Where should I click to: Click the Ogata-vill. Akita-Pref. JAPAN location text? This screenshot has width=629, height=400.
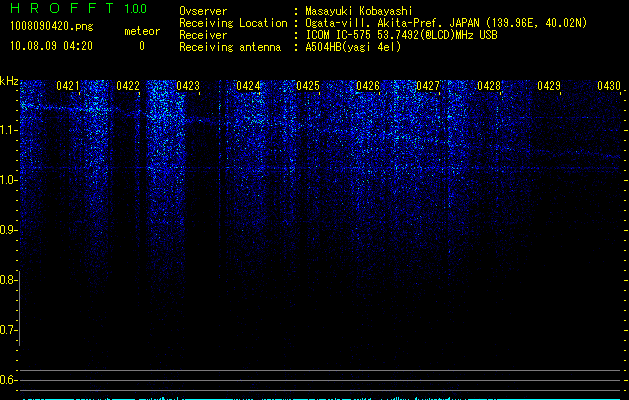point(446,23)
